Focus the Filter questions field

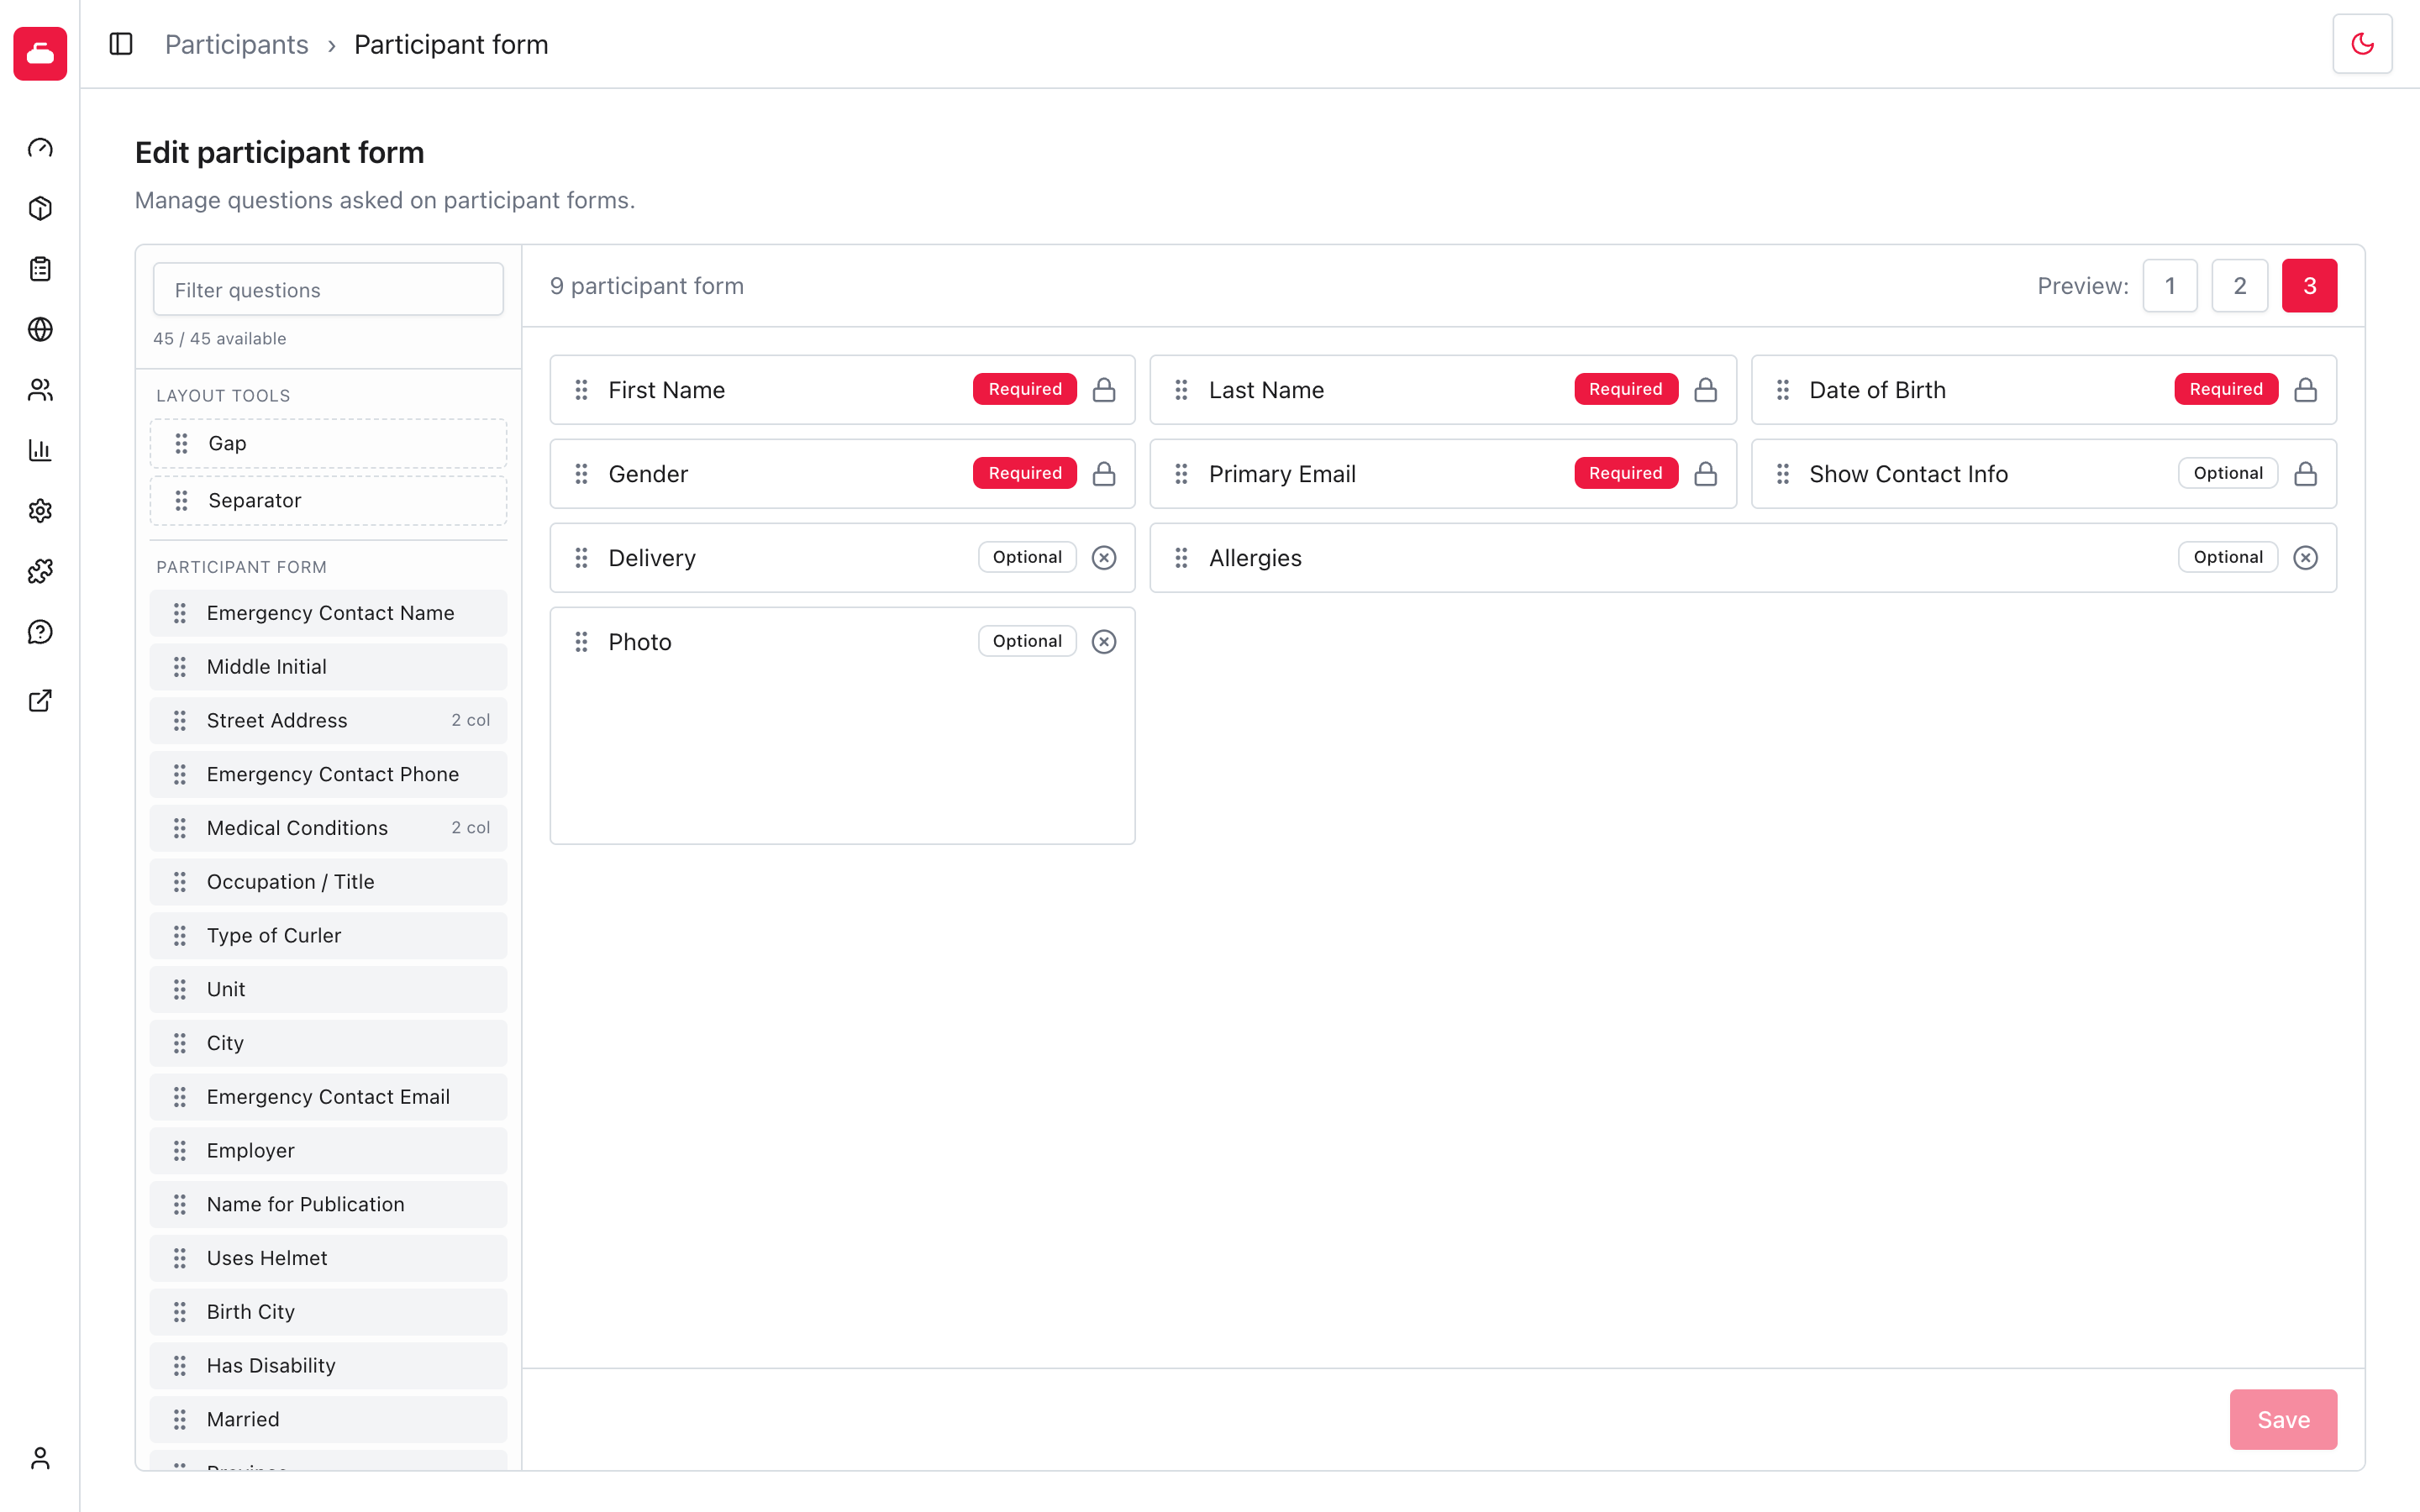point(328,290)
